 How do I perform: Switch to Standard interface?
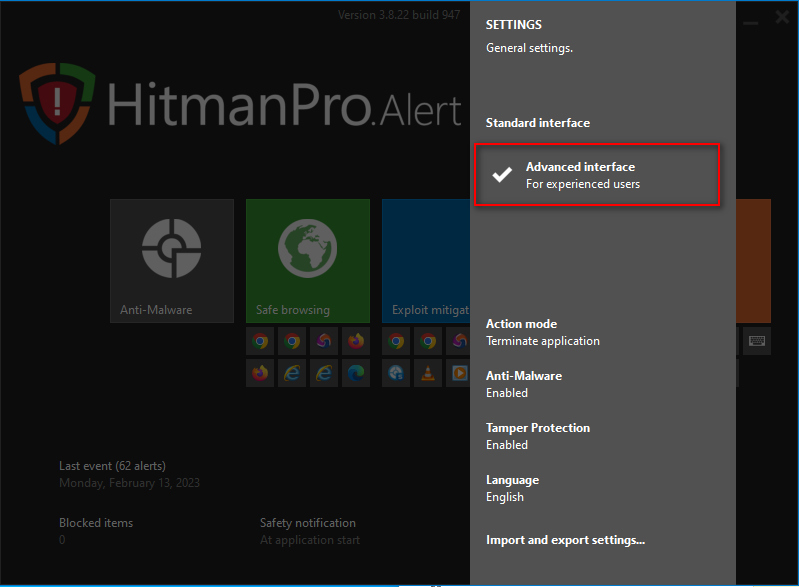click(538, 123)
